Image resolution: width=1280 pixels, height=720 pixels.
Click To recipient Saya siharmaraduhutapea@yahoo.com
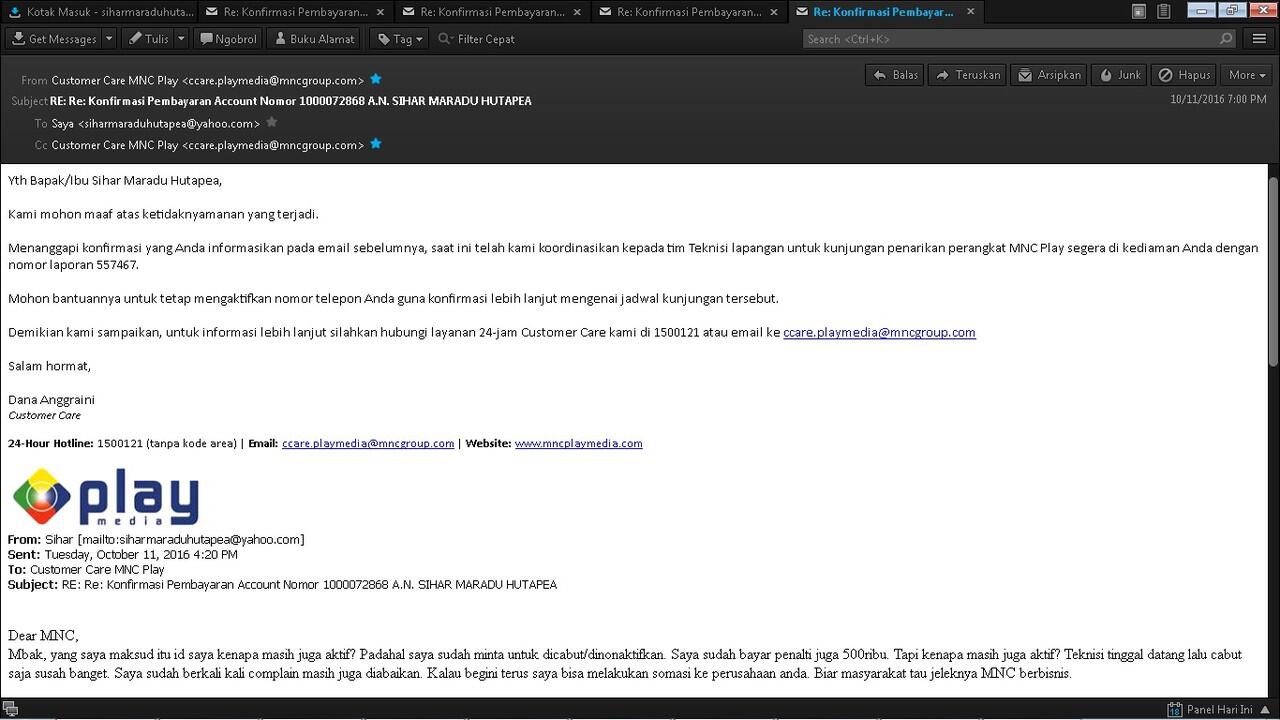pyautogui.click(x=156, y=124)
